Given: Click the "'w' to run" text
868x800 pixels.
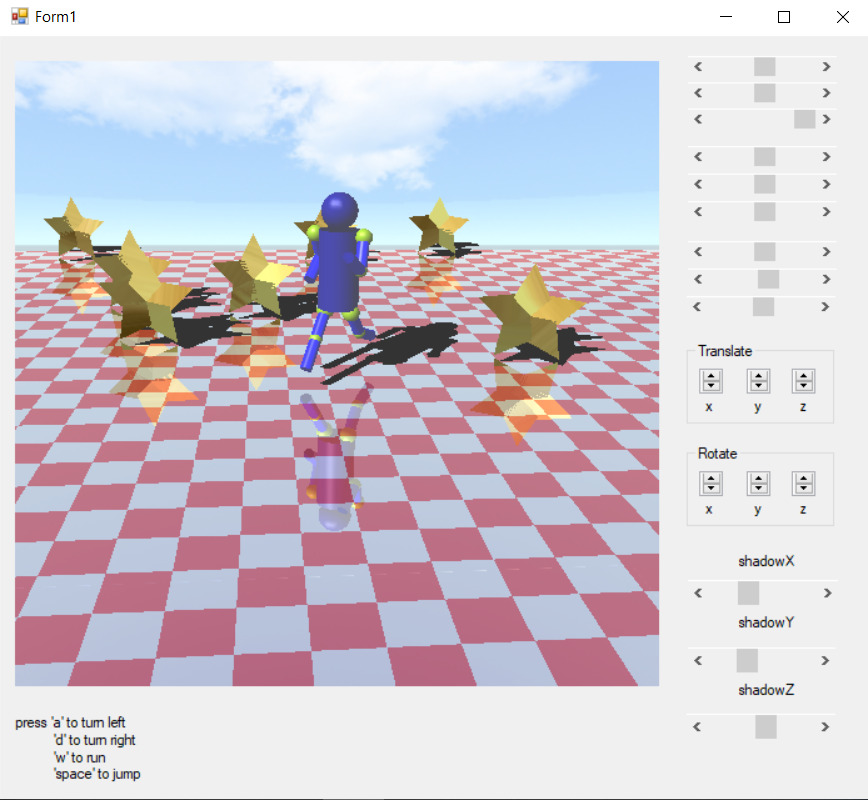Looking at the screenshot, I should click(x=80, y=757).
